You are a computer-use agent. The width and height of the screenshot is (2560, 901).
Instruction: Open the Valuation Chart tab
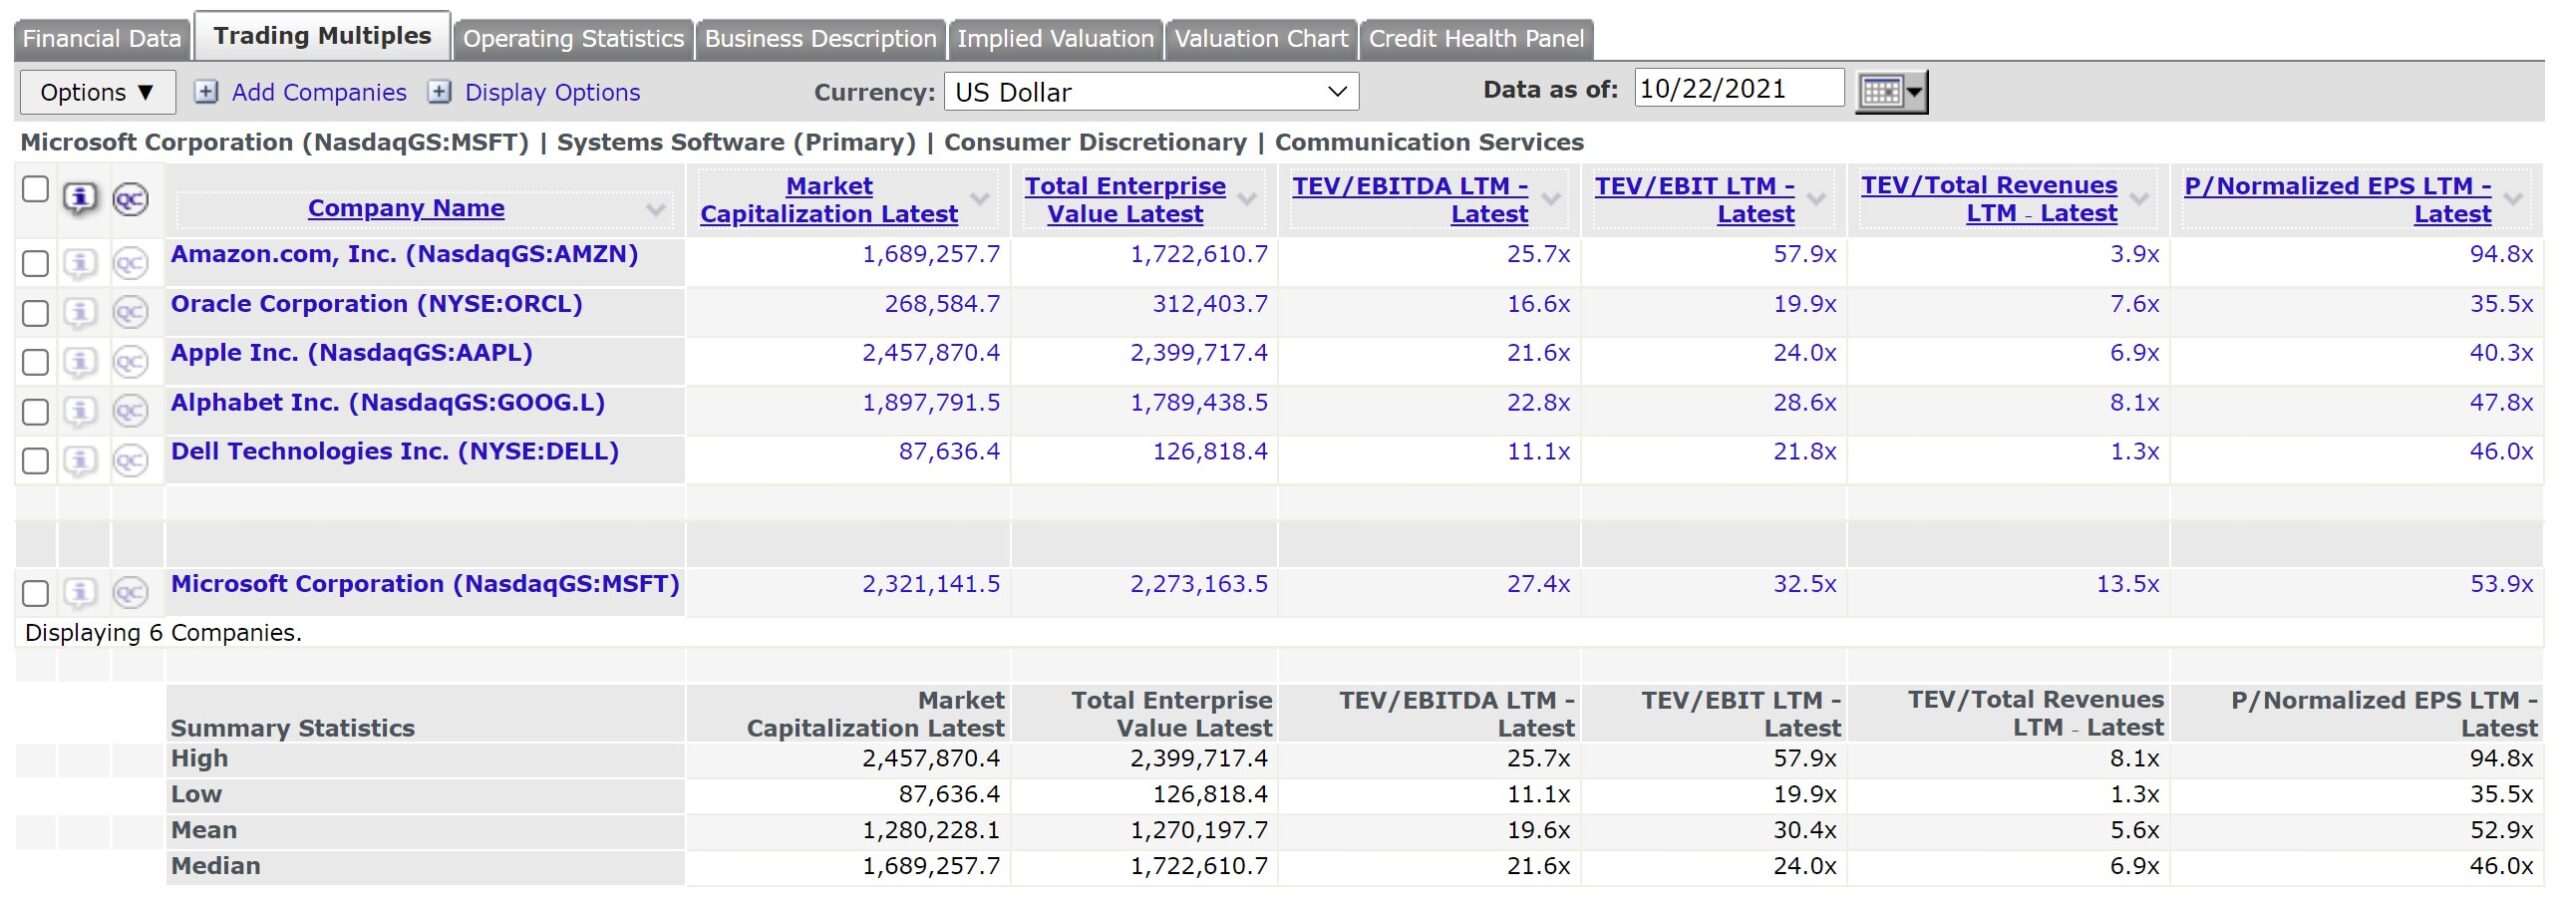(x=1261, y=39)
